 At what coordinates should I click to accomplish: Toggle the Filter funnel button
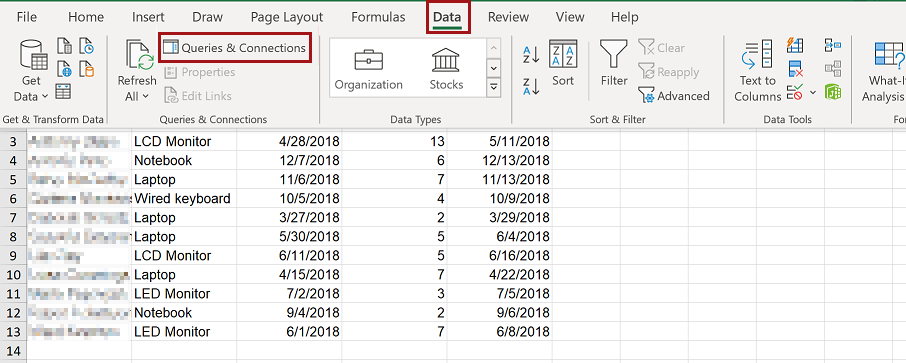(x=614, y=64)
